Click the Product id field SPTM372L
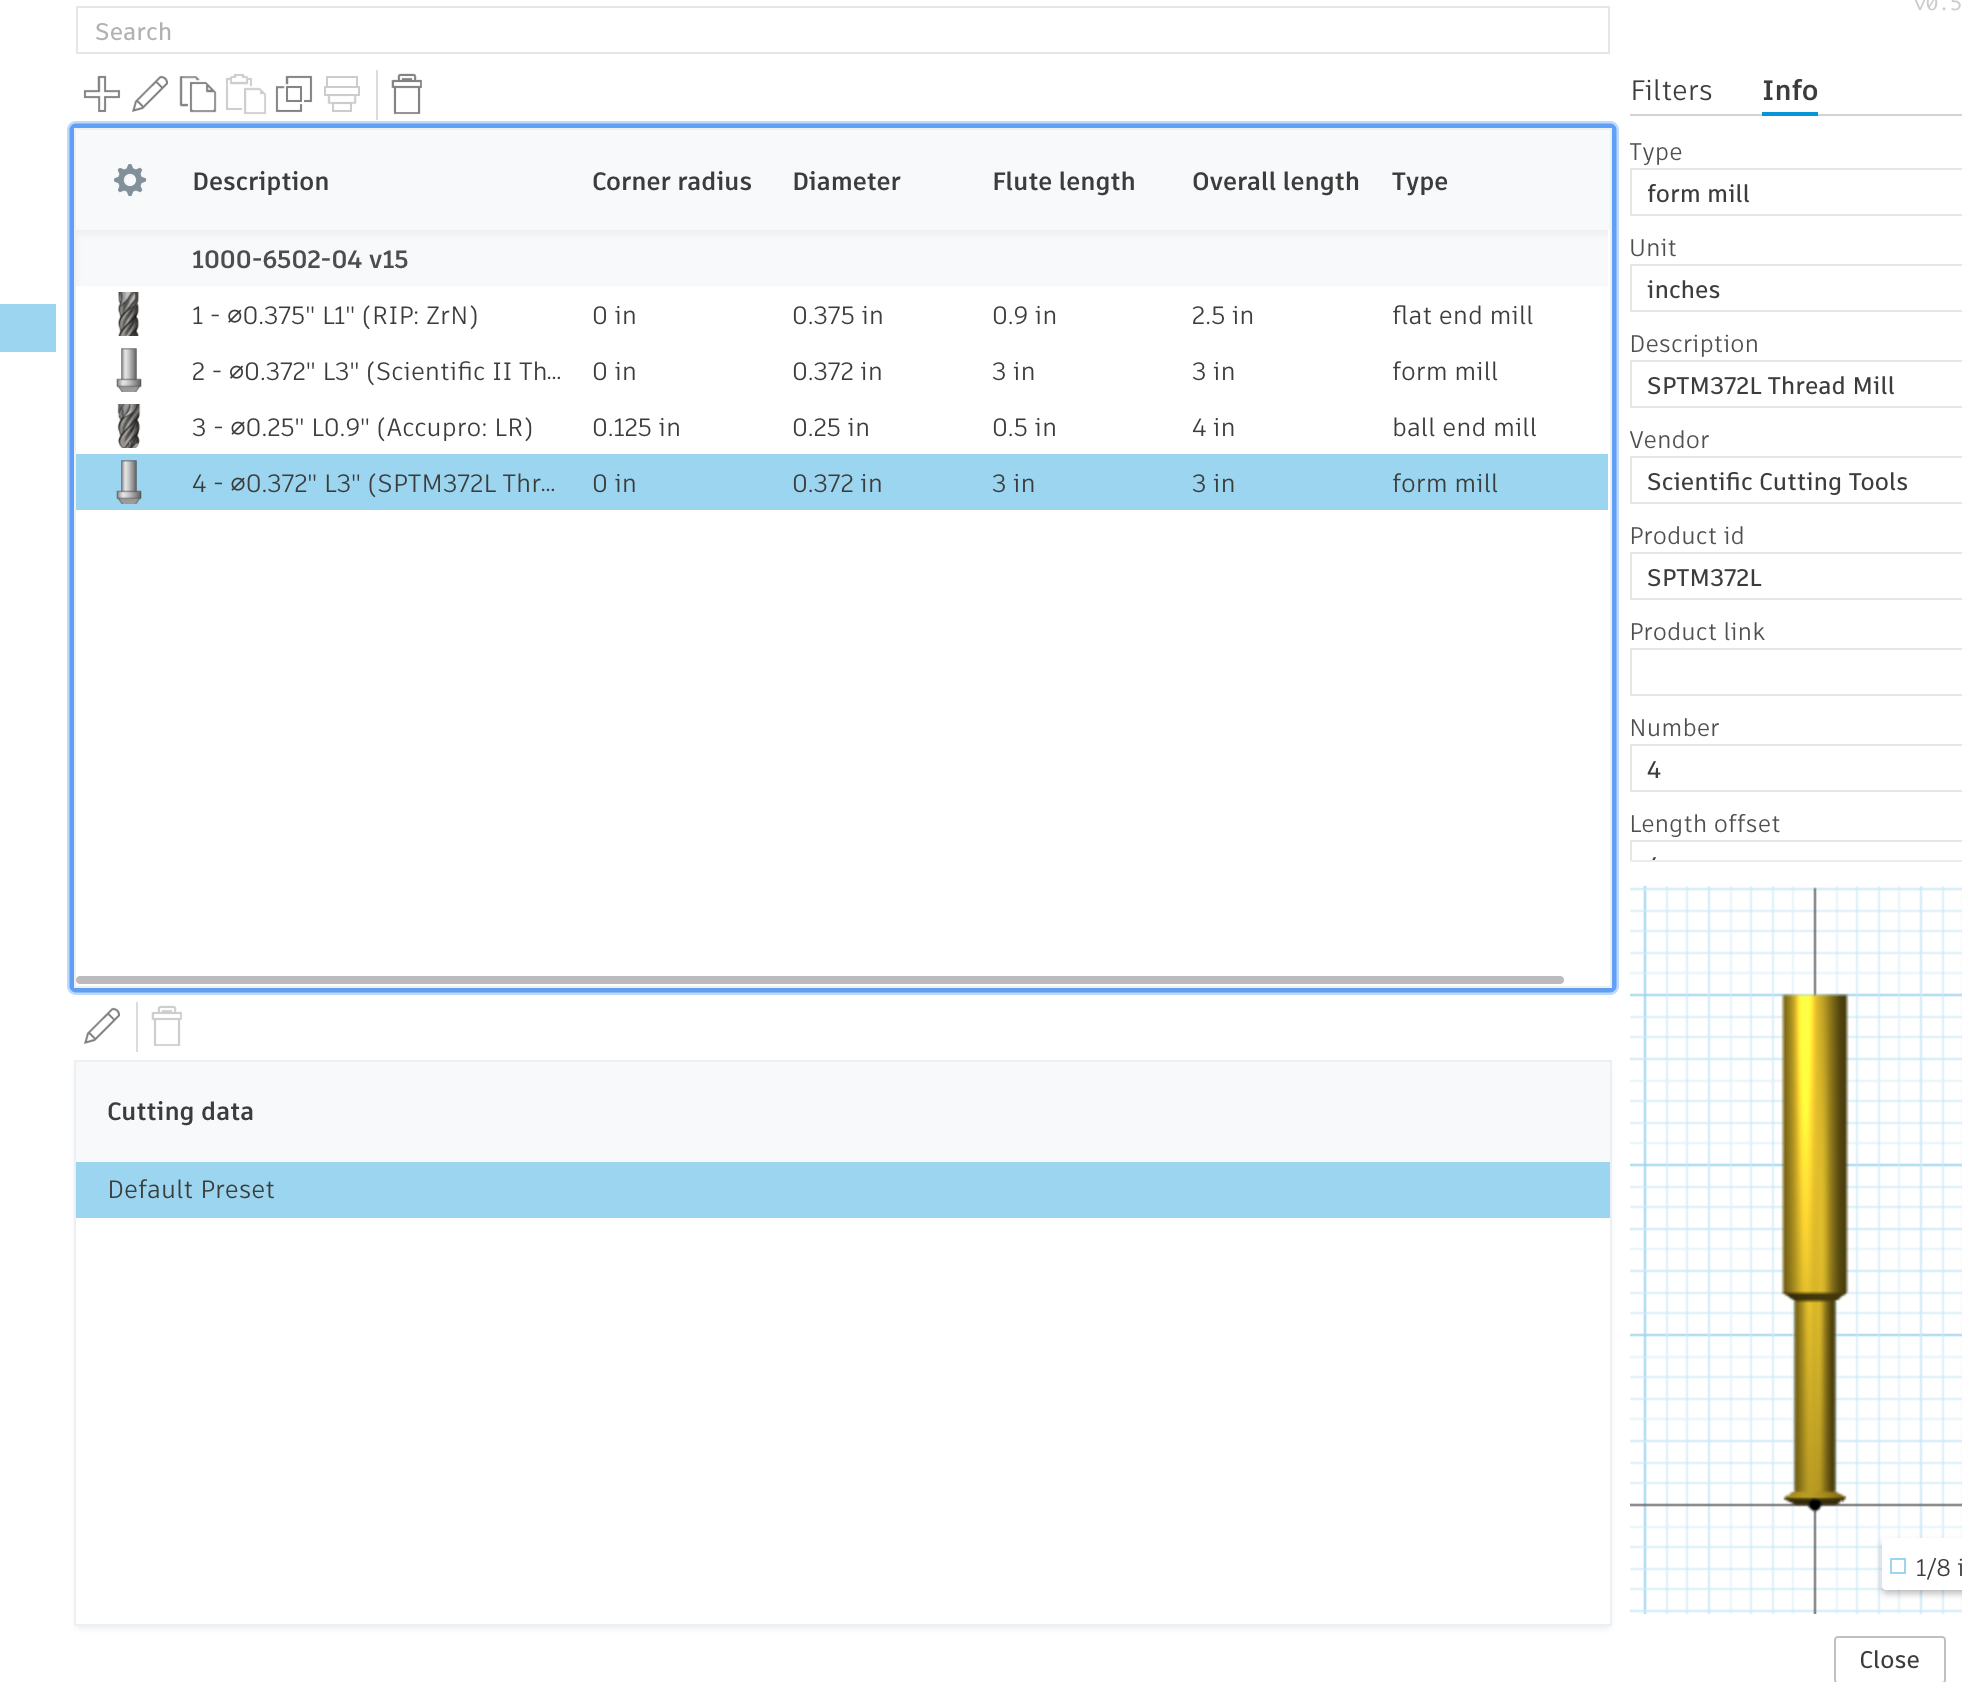Viewport: 1962px width, 1682px height. (x=1796, y=577)
